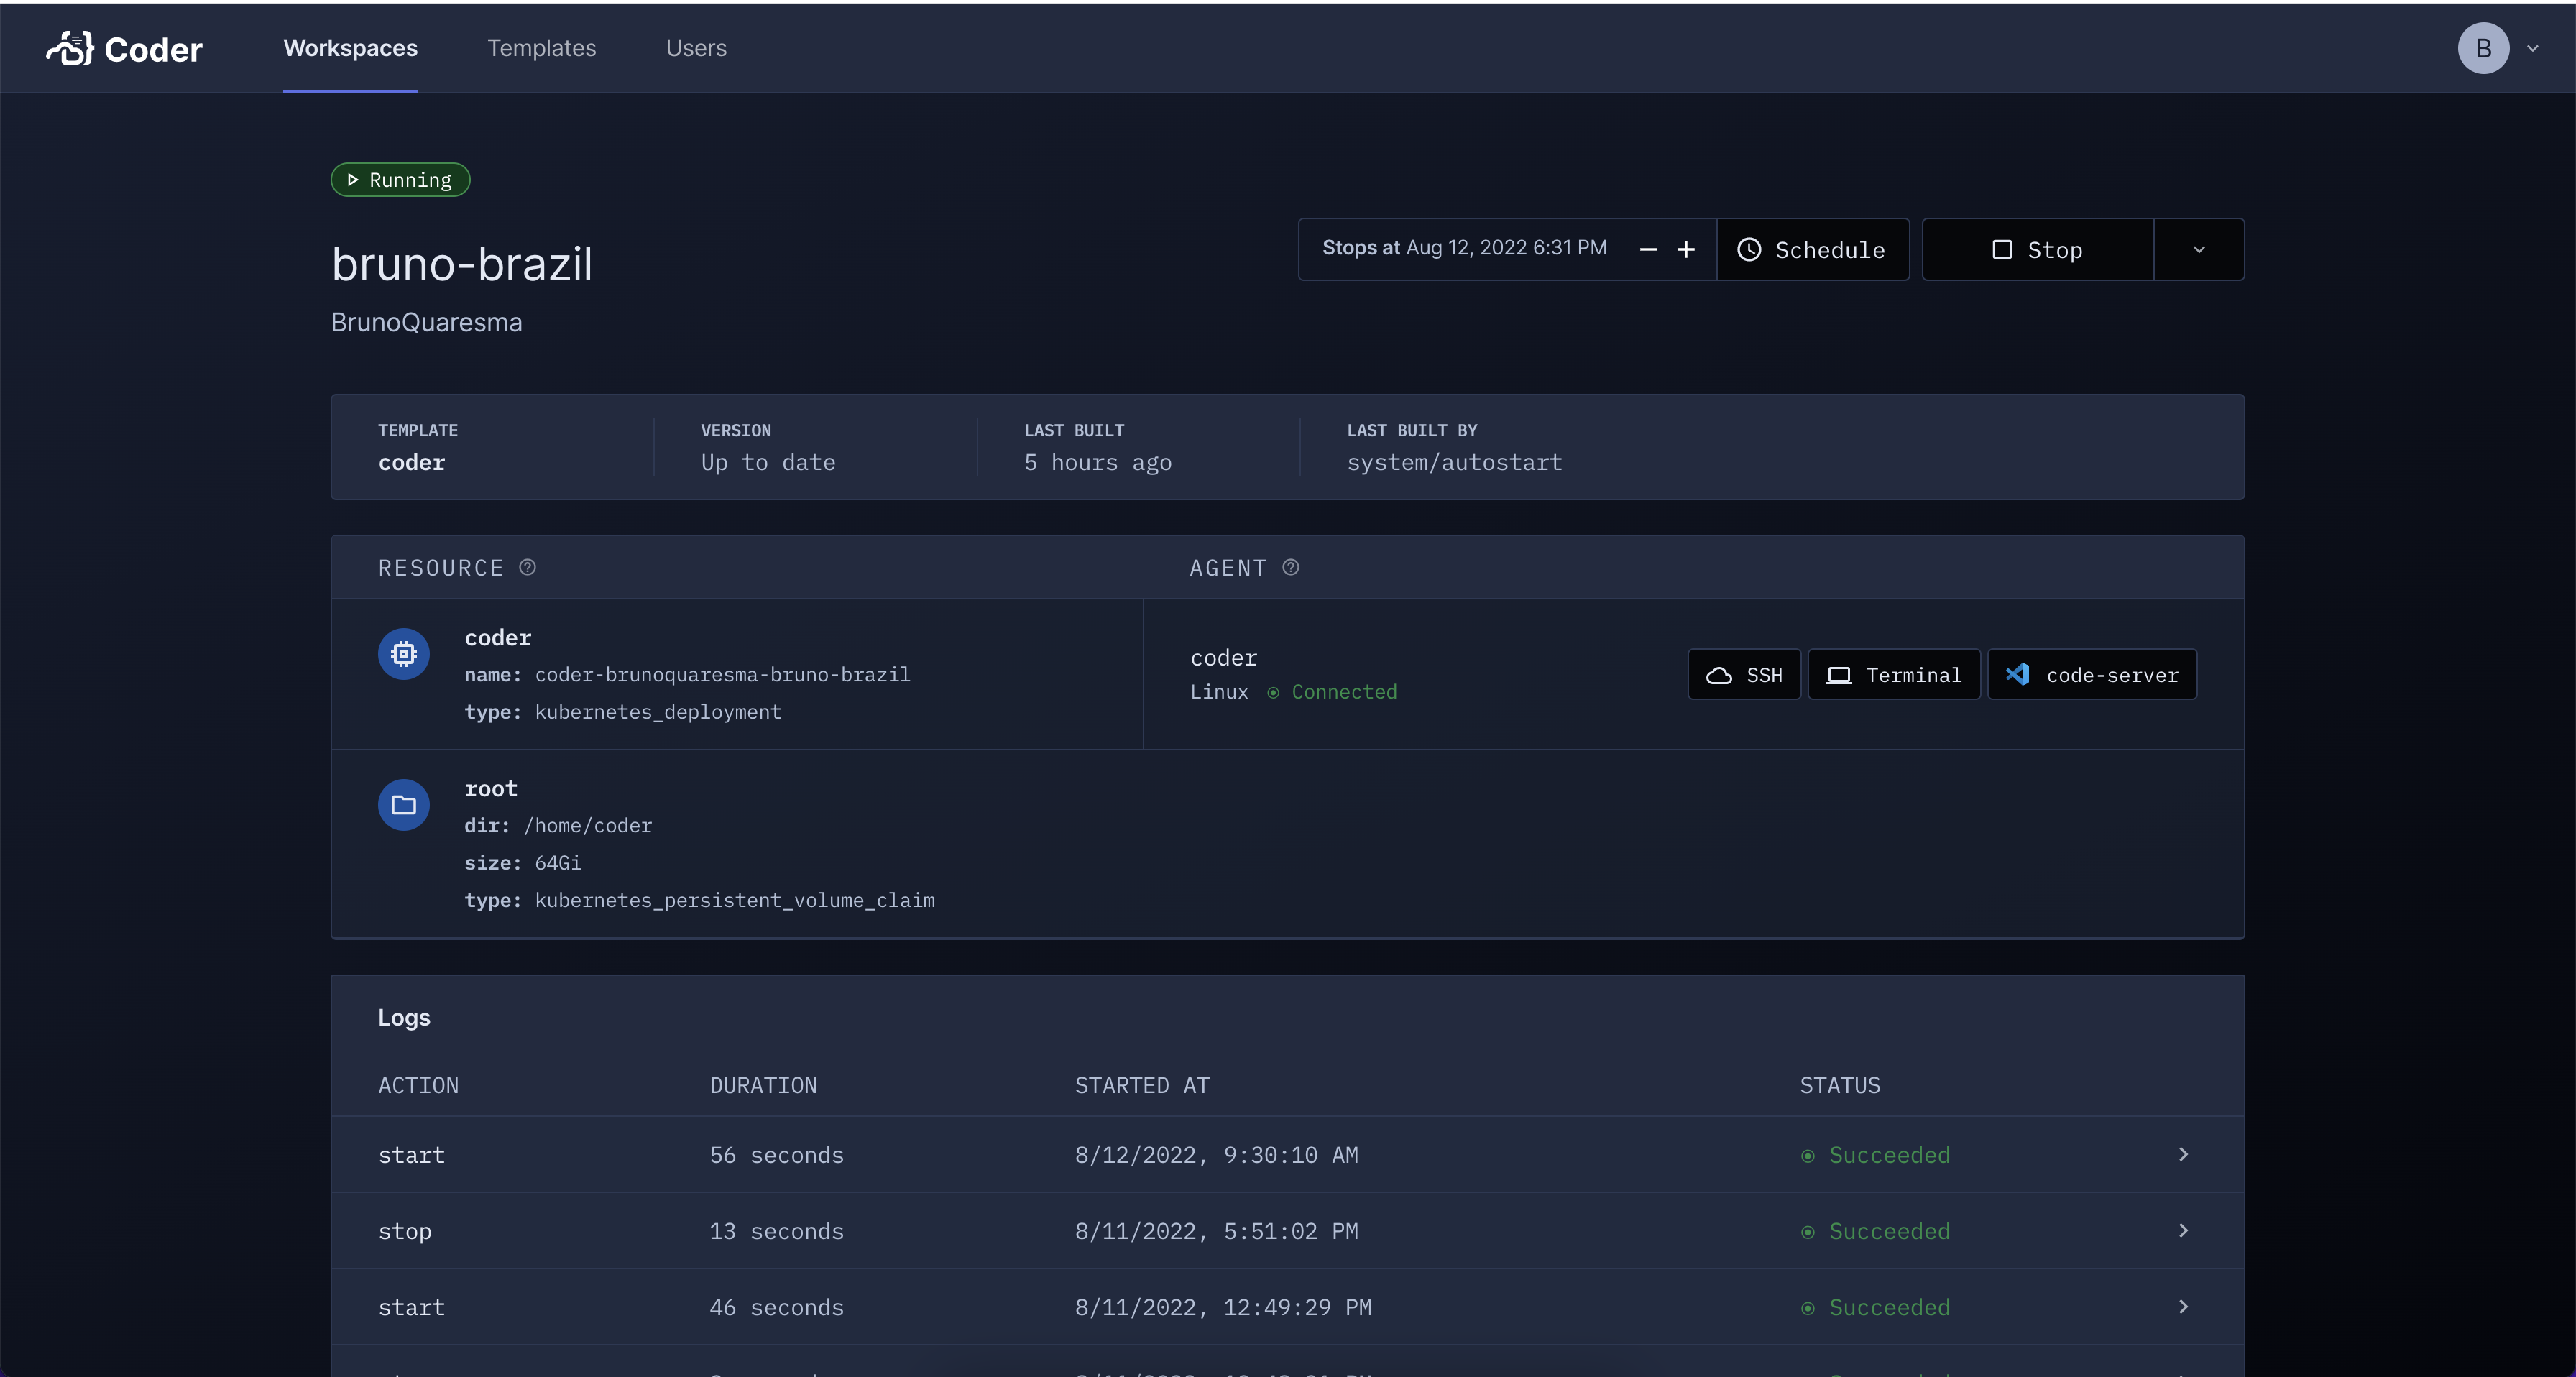Viewport: 2576px width, 1377px height.
Task: Go to the Templates tab
Action: point(541,48)
